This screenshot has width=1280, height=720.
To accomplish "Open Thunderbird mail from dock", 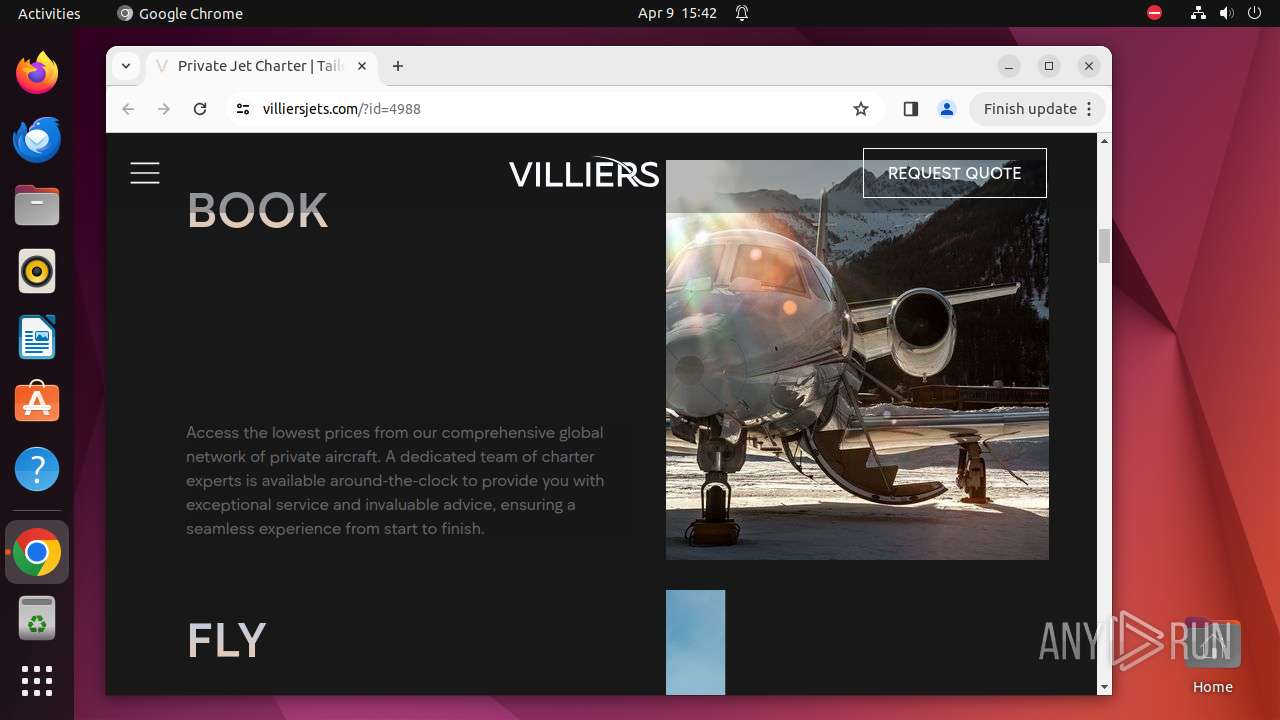I will point(37,139).
